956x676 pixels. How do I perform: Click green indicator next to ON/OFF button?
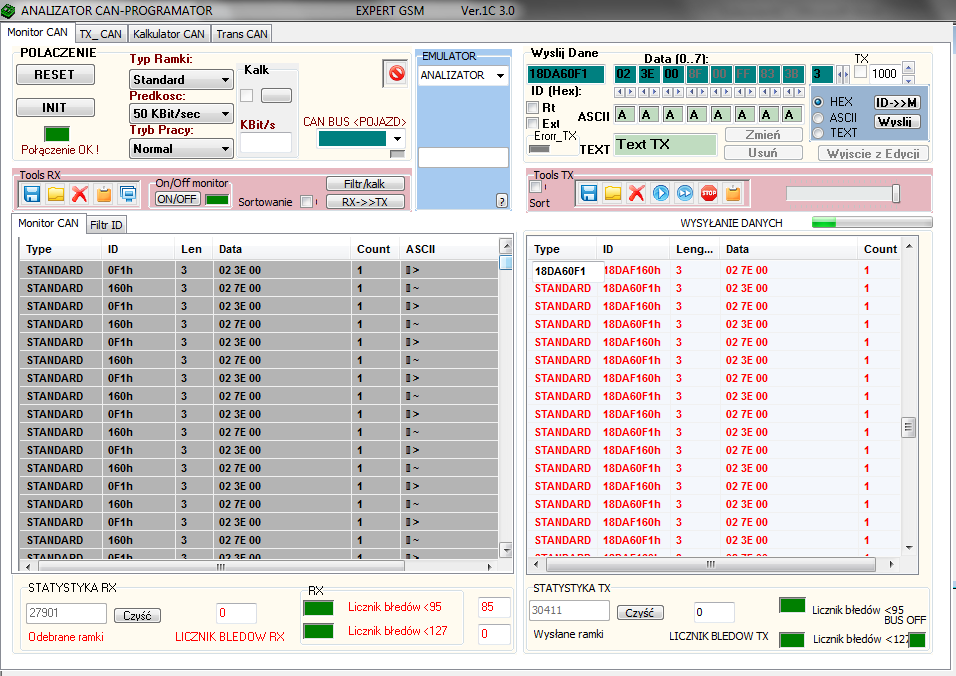click(217, 199)
